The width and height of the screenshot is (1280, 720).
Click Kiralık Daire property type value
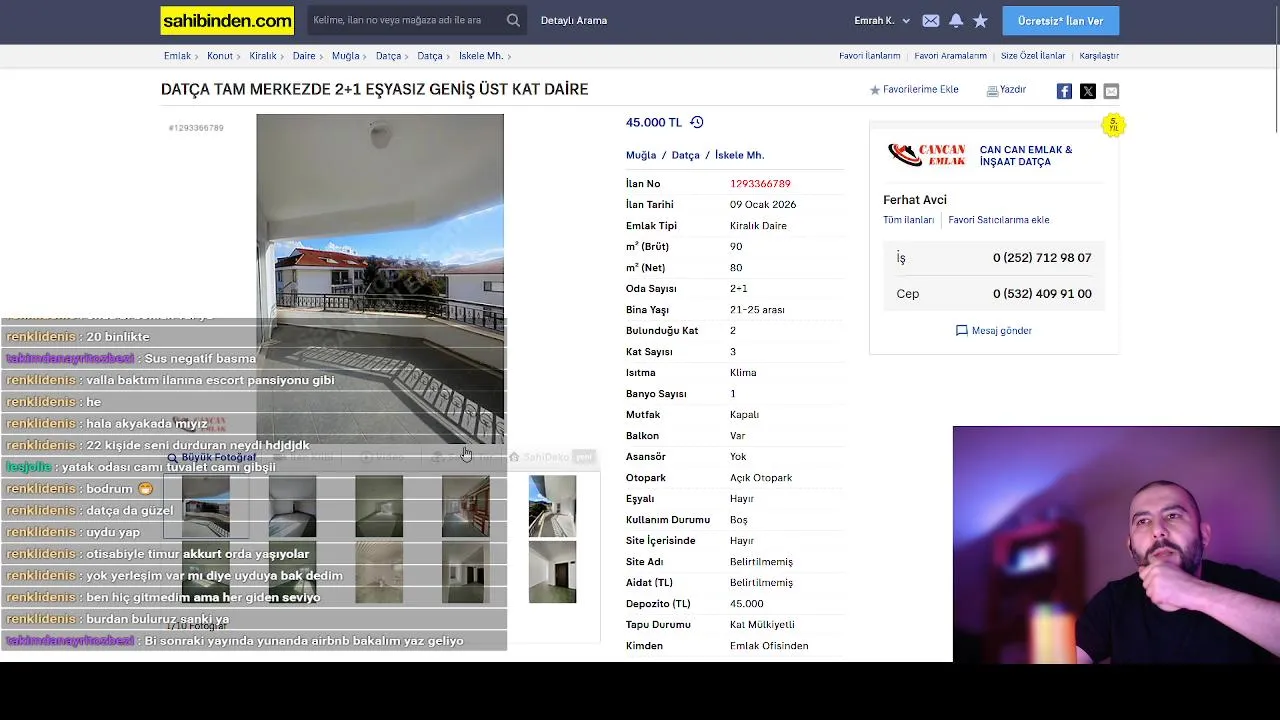pos(758,226)
